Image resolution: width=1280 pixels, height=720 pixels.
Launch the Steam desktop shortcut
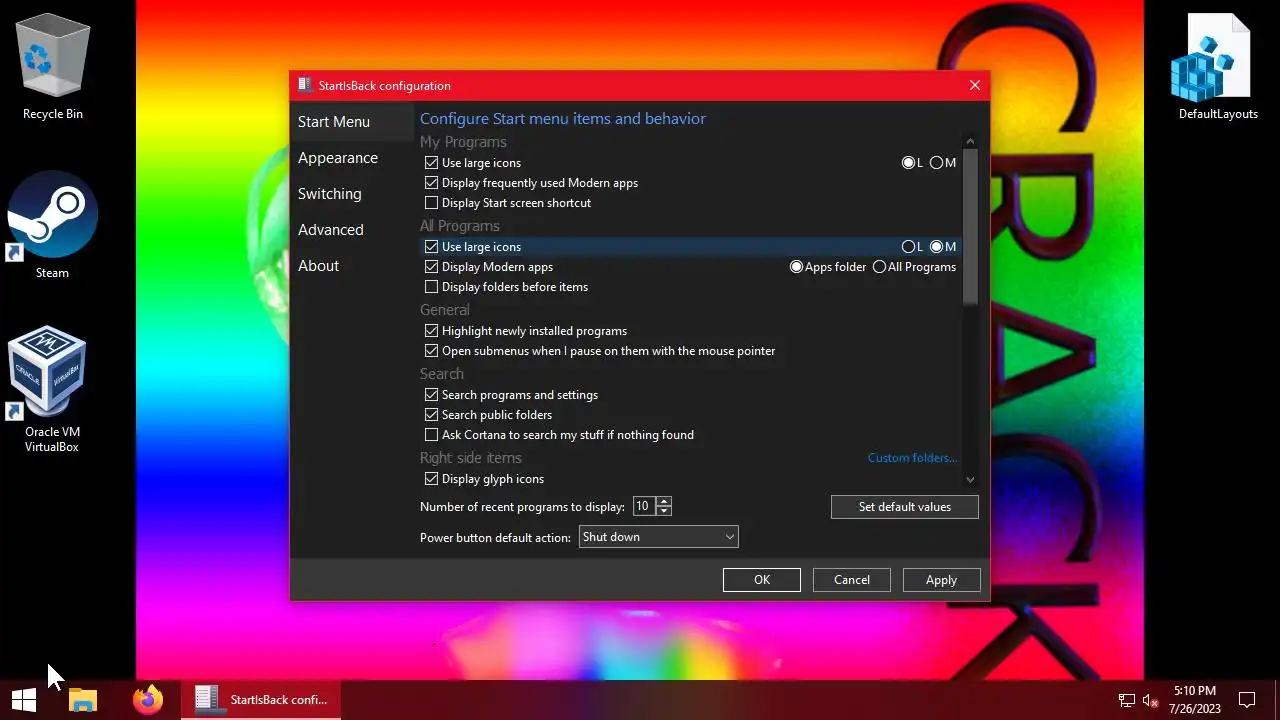click(53, 225)
